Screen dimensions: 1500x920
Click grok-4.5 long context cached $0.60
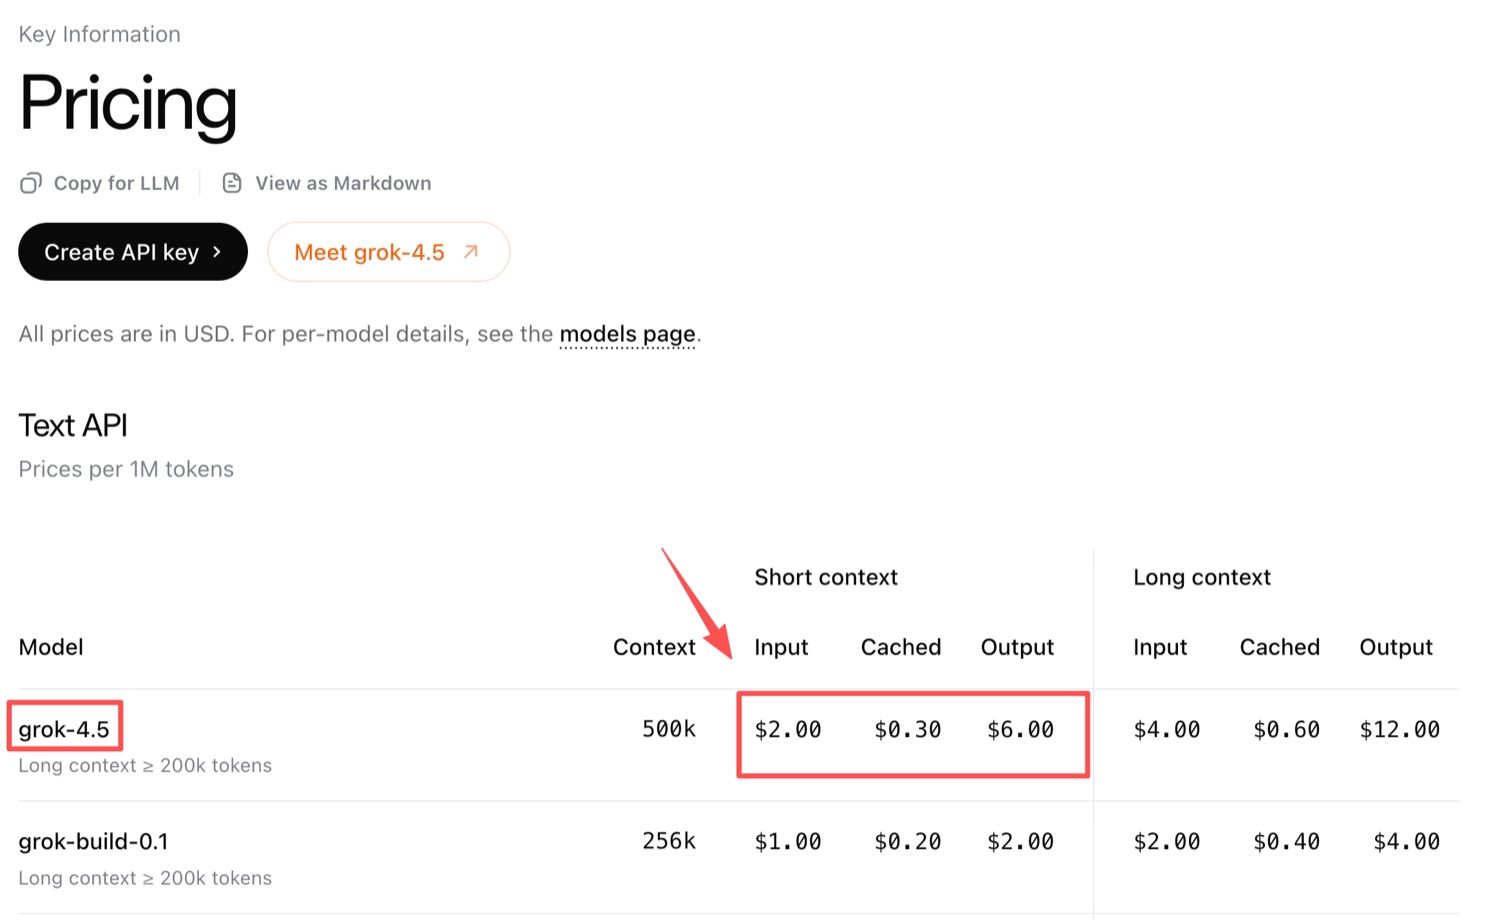[1287, 730]
